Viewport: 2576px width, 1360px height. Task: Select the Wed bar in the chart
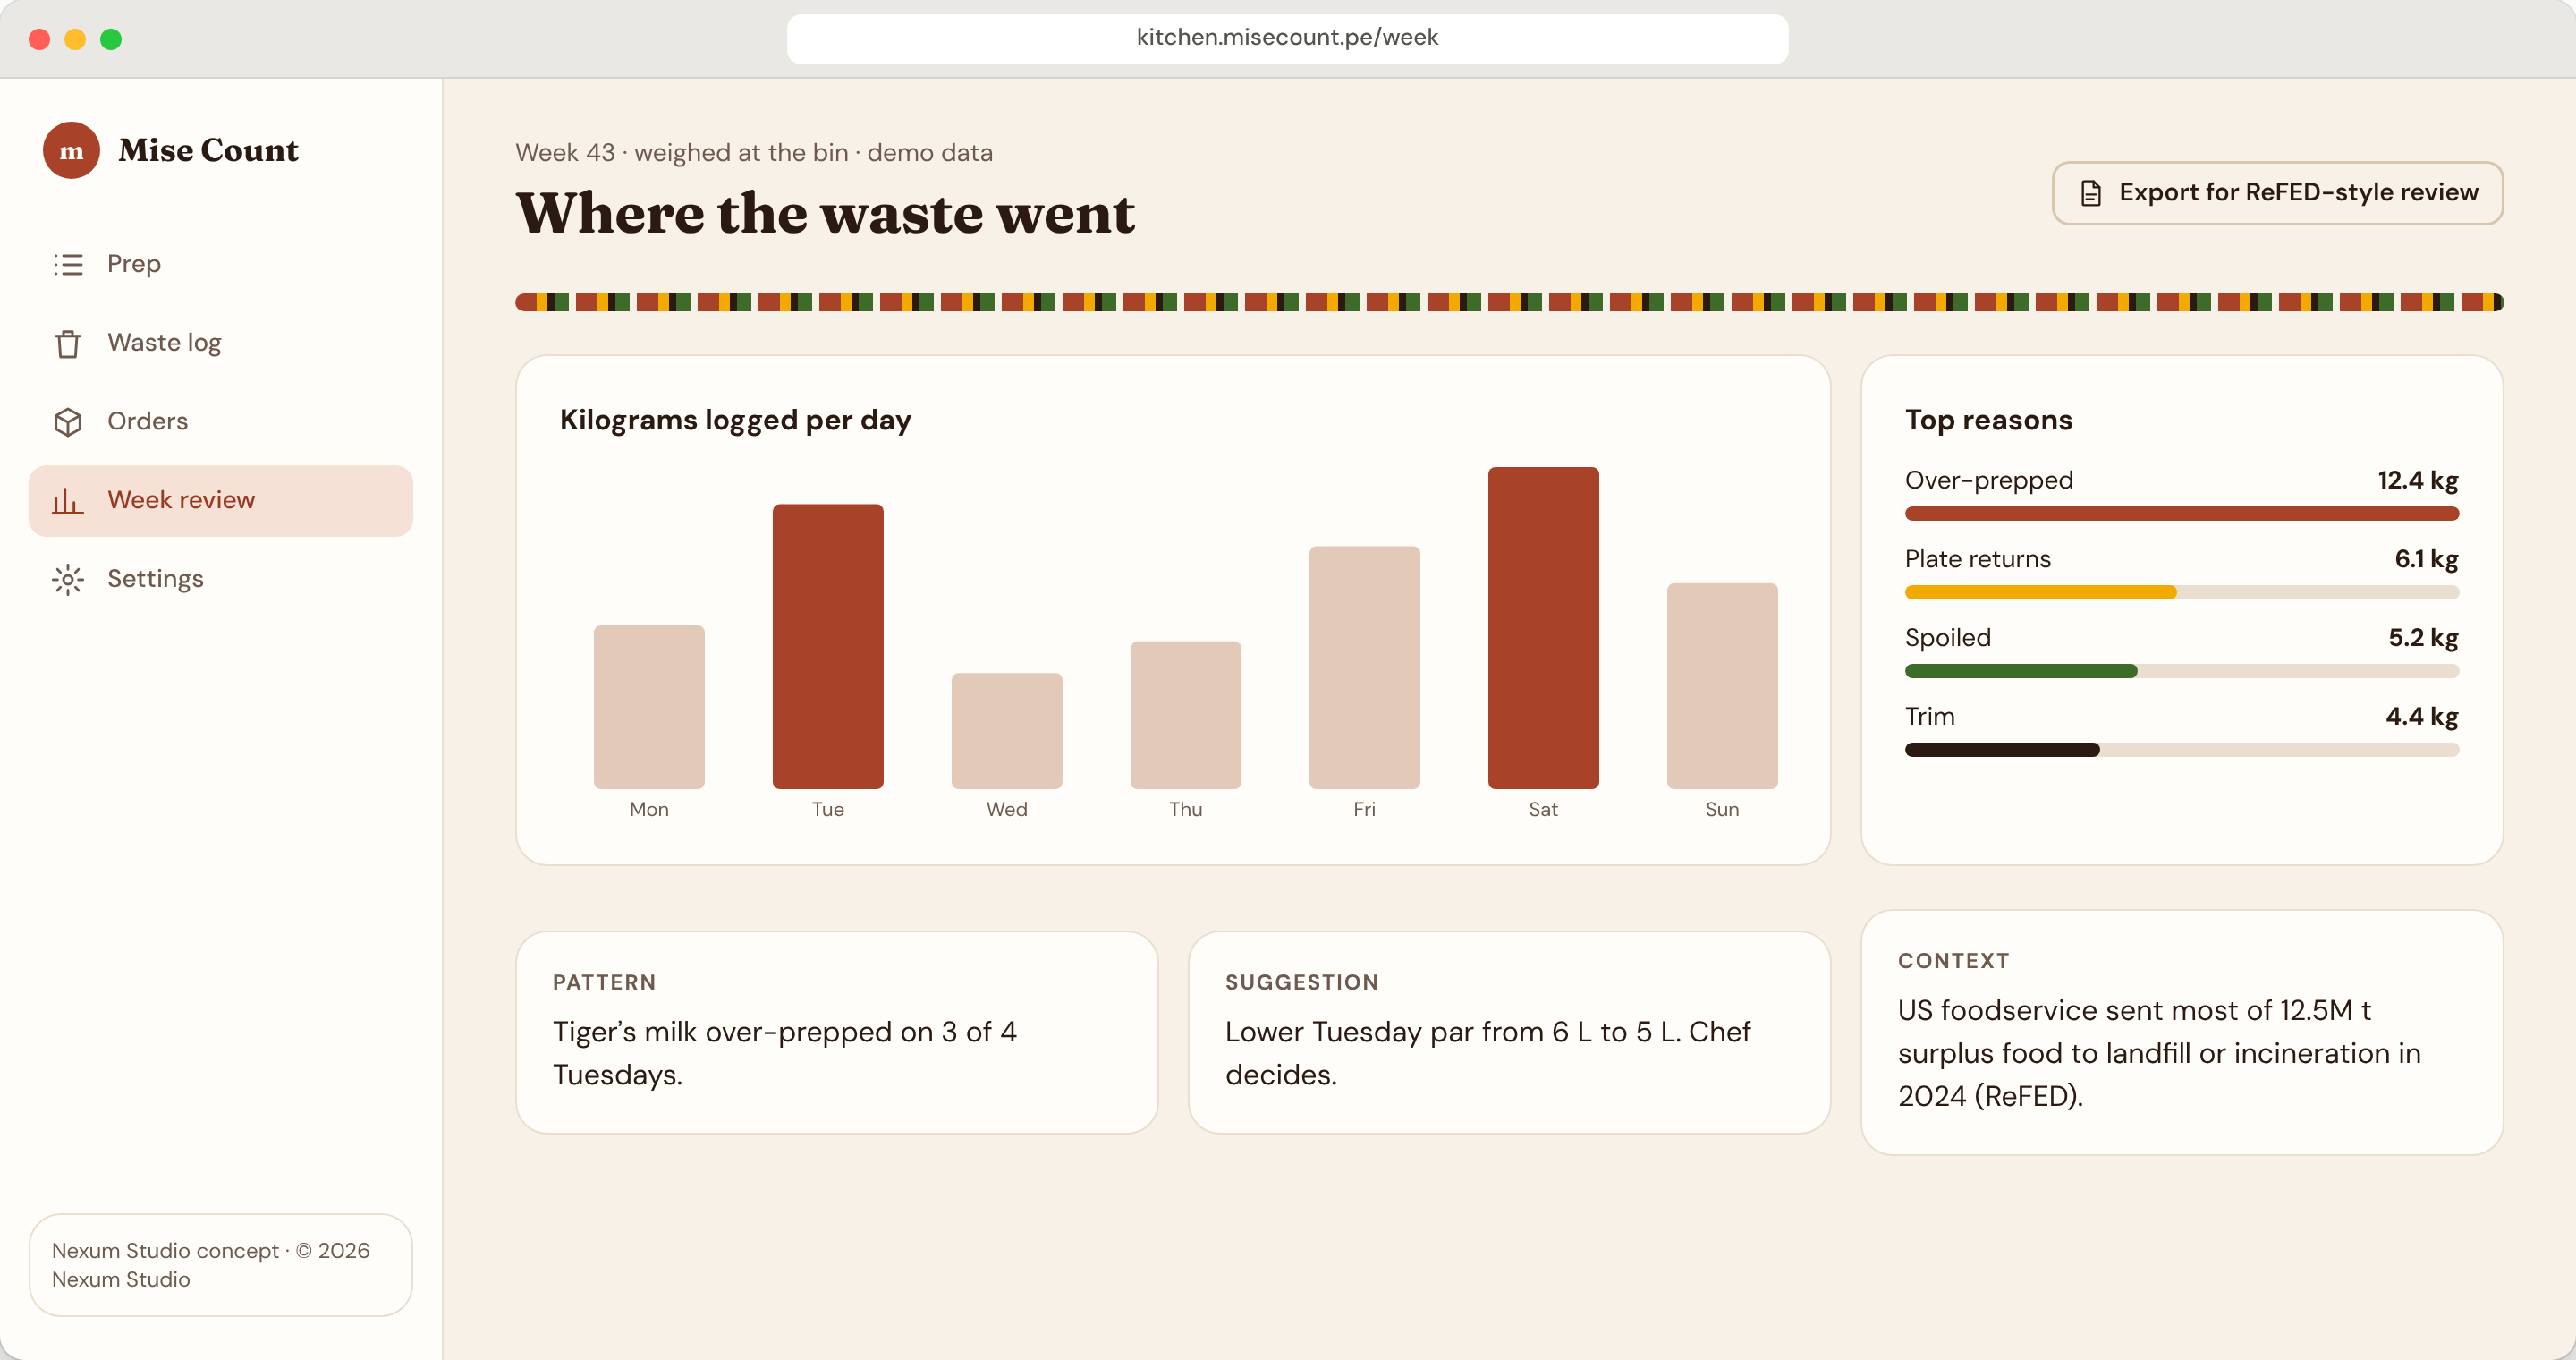(x=1007, y=731)
